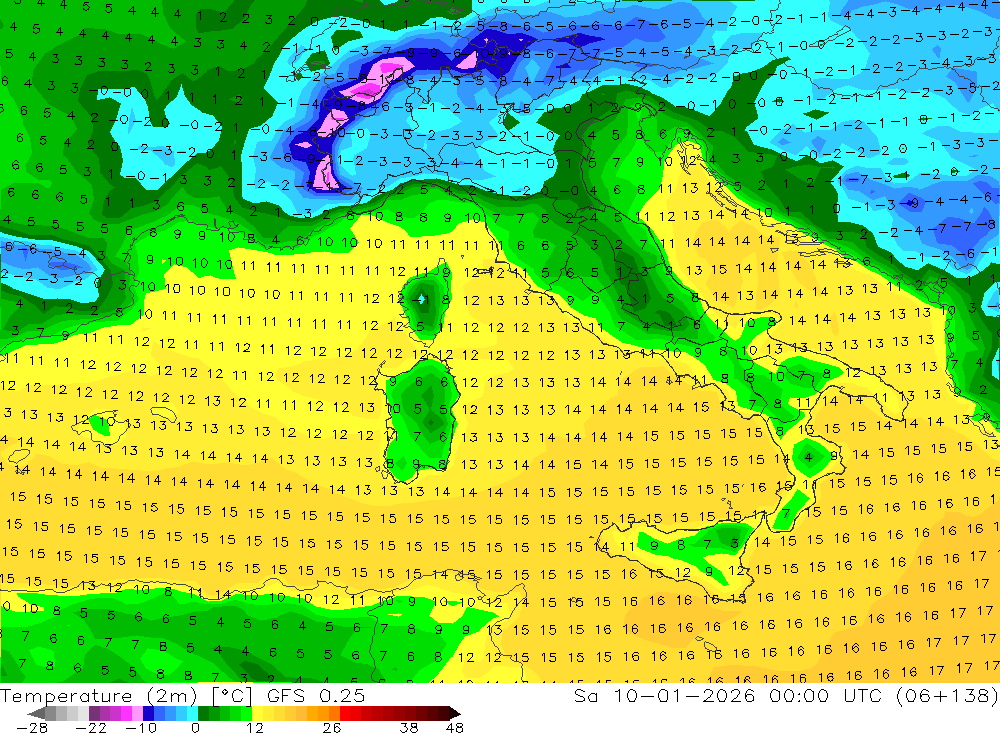Pick the bright yellow legend swatch at 12
The width and height of the screenshot is (1000, 733).
[x=257, y=713]
